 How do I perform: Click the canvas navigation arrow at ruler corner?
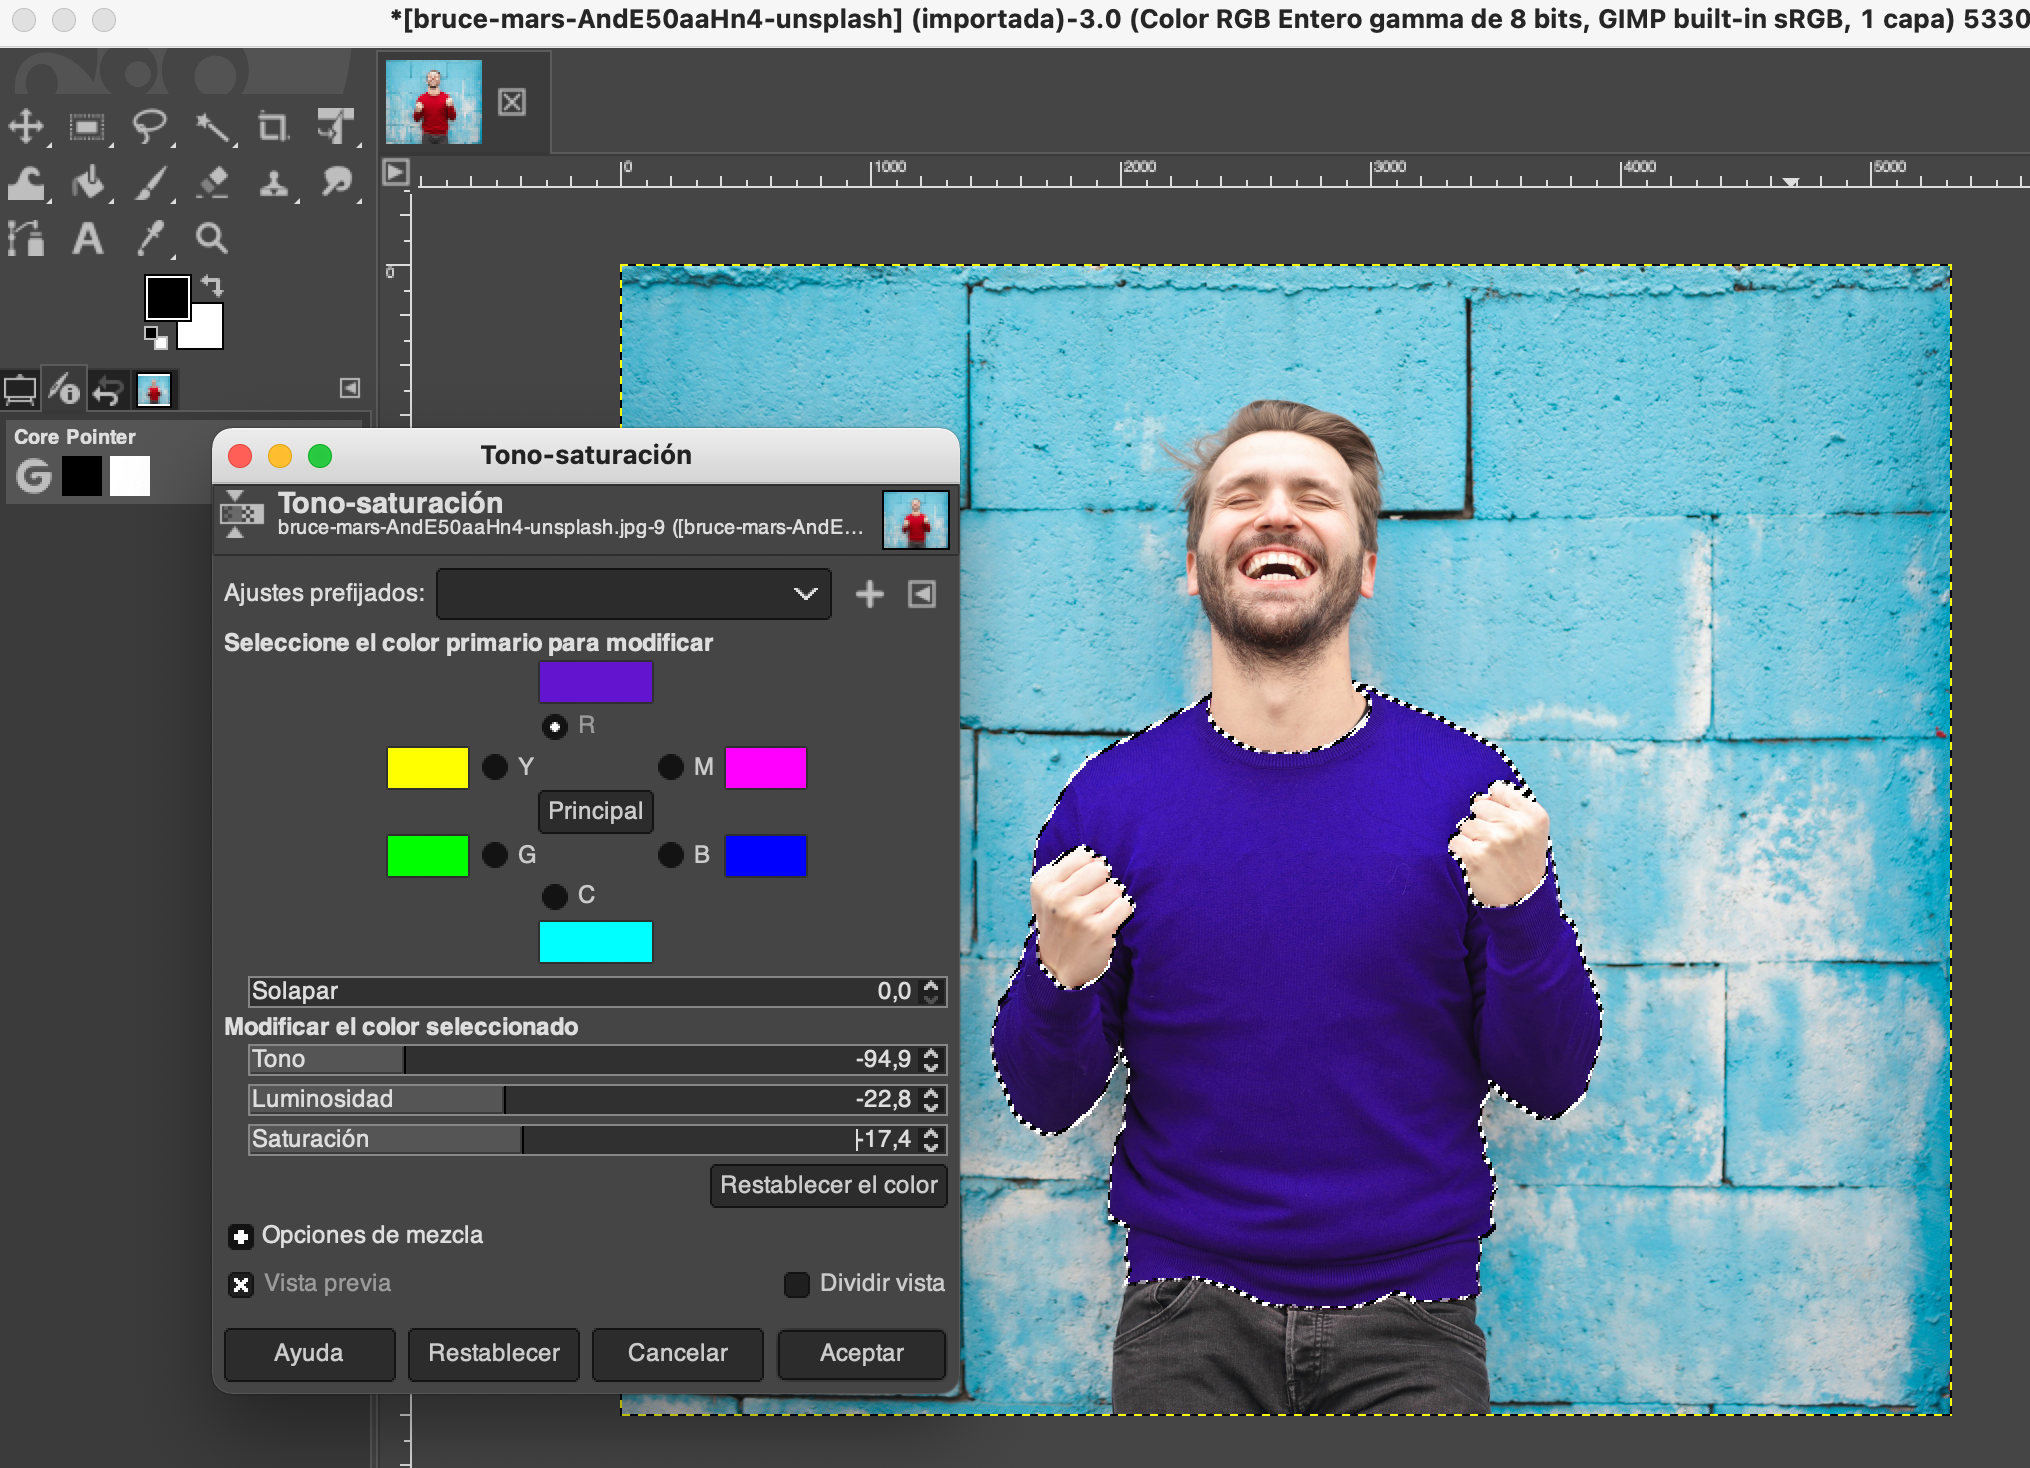tap(396, 172)
